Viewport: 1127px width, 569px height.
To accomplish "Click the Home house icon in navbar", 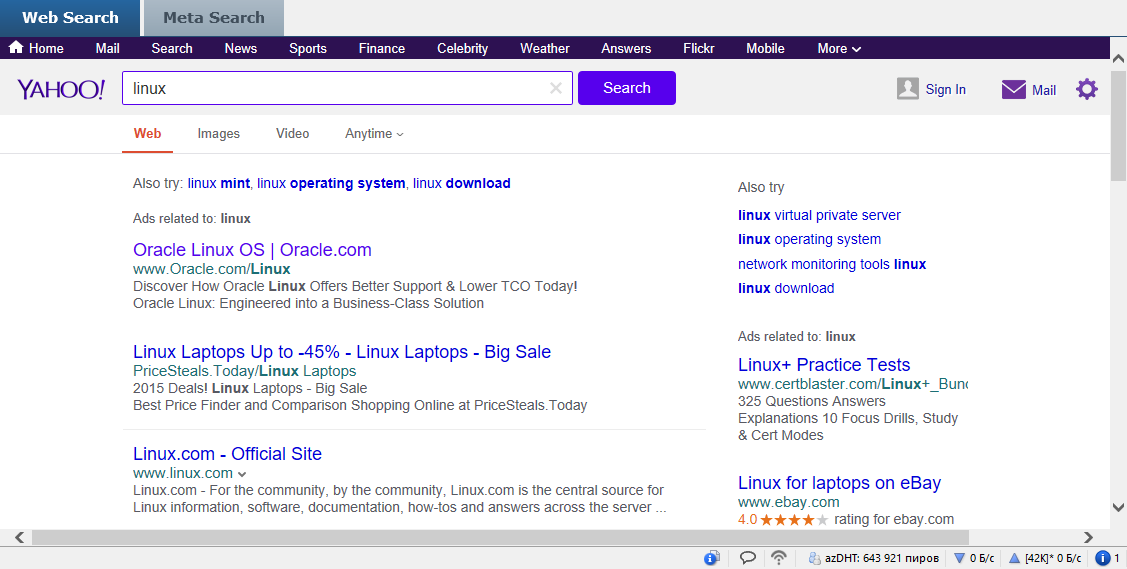I will pos(16,48).
